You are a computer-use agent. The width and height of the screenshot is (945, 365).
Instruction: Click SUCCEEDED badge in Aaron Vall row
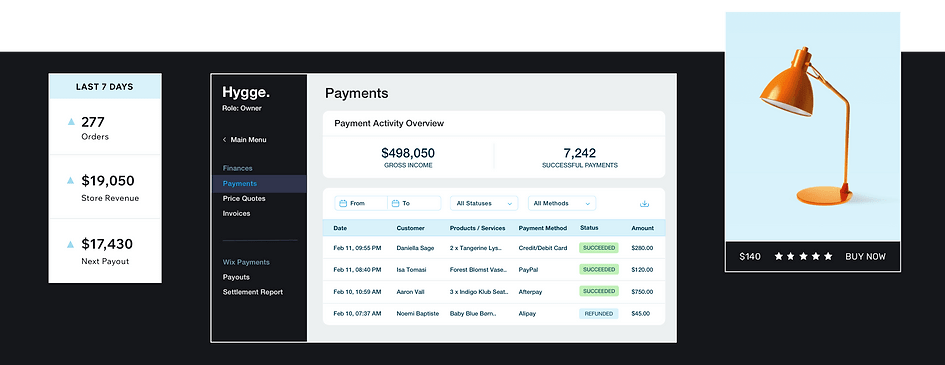(598, 292)
